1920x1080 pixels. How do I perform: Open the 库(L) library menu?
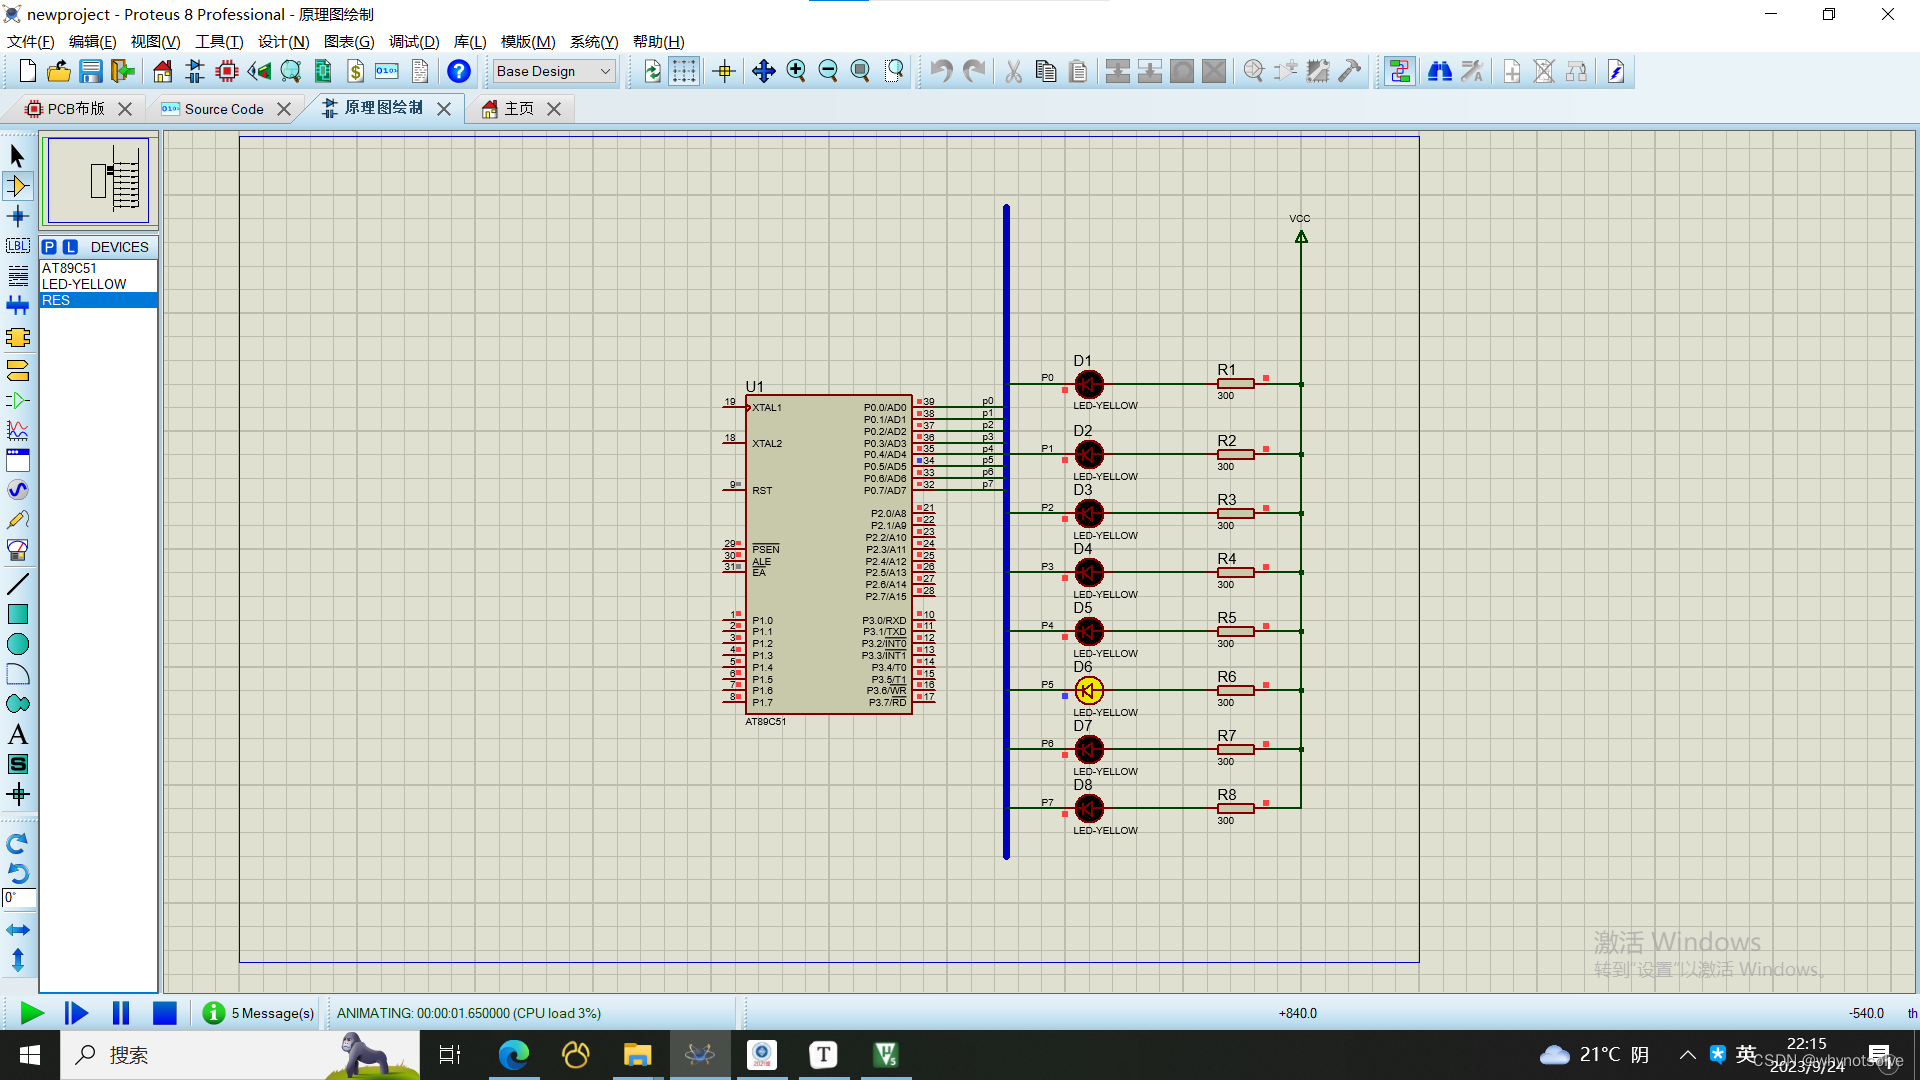pyautogui.click(x=469, y=42)
